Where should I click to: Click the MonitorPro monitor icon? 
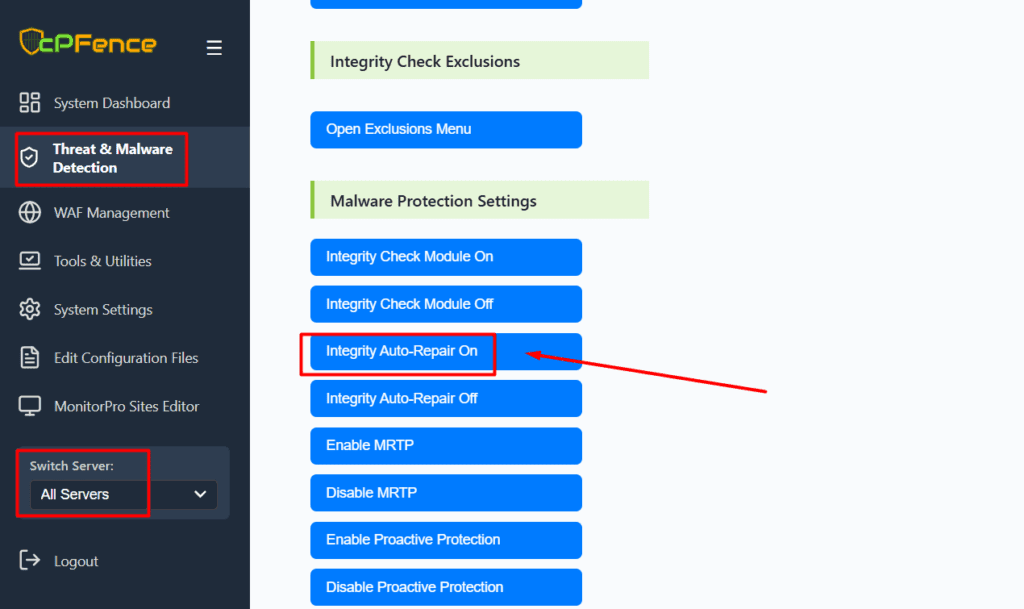pos(30,406)
